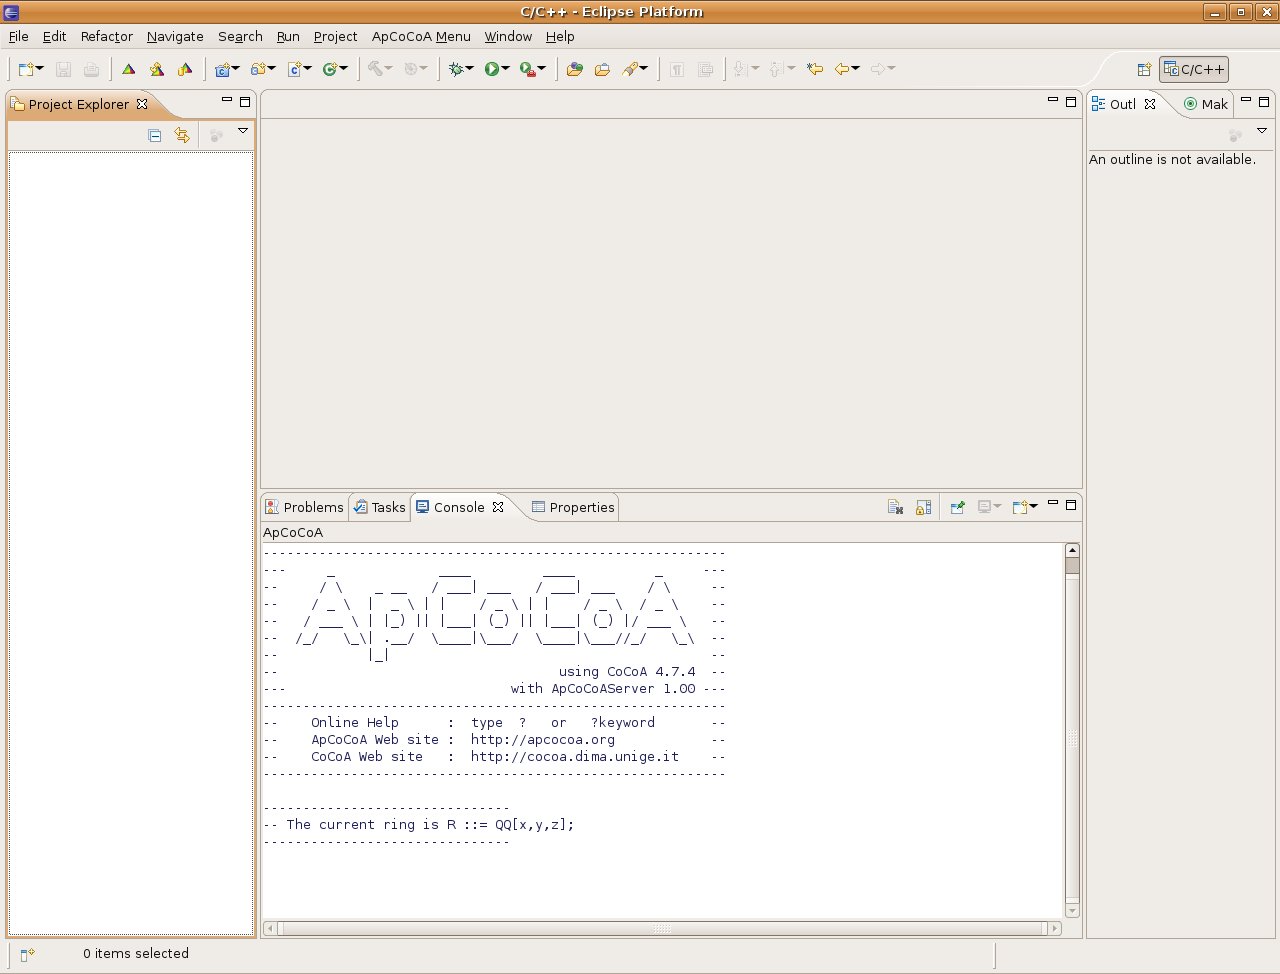Click the Open Console icon
The width and height of the screenshot is (1280, 974).
pos(1020,507)
